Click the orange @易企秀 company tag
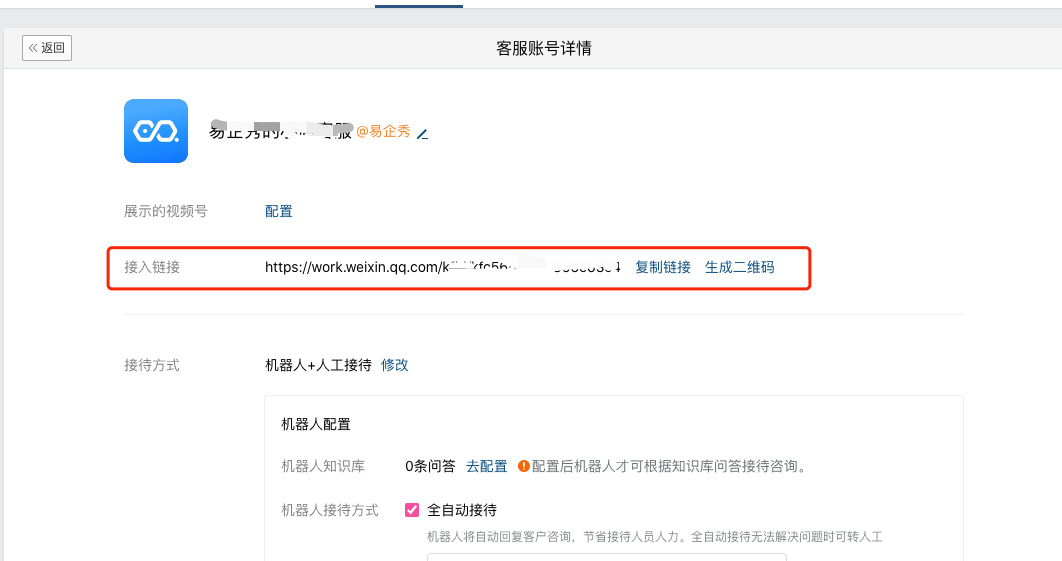Screen dimensions: 1062x561 point(383,132)
